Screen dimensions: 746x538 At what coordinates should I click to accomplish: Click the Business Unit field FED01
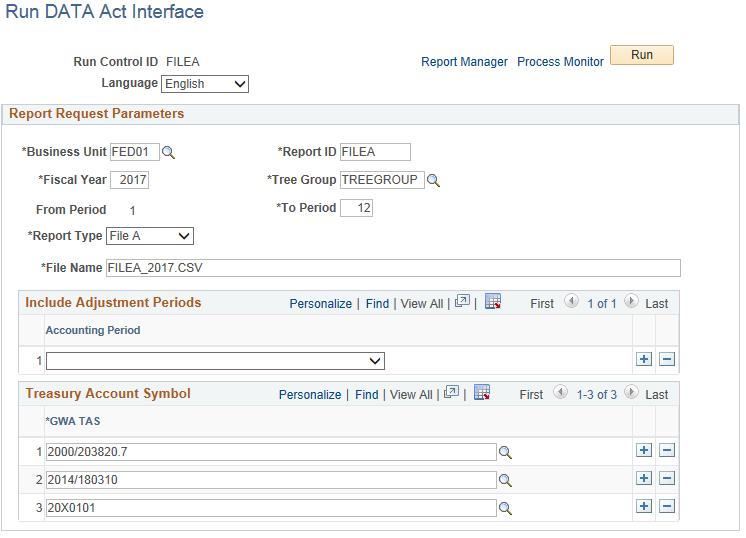point(135,152)
